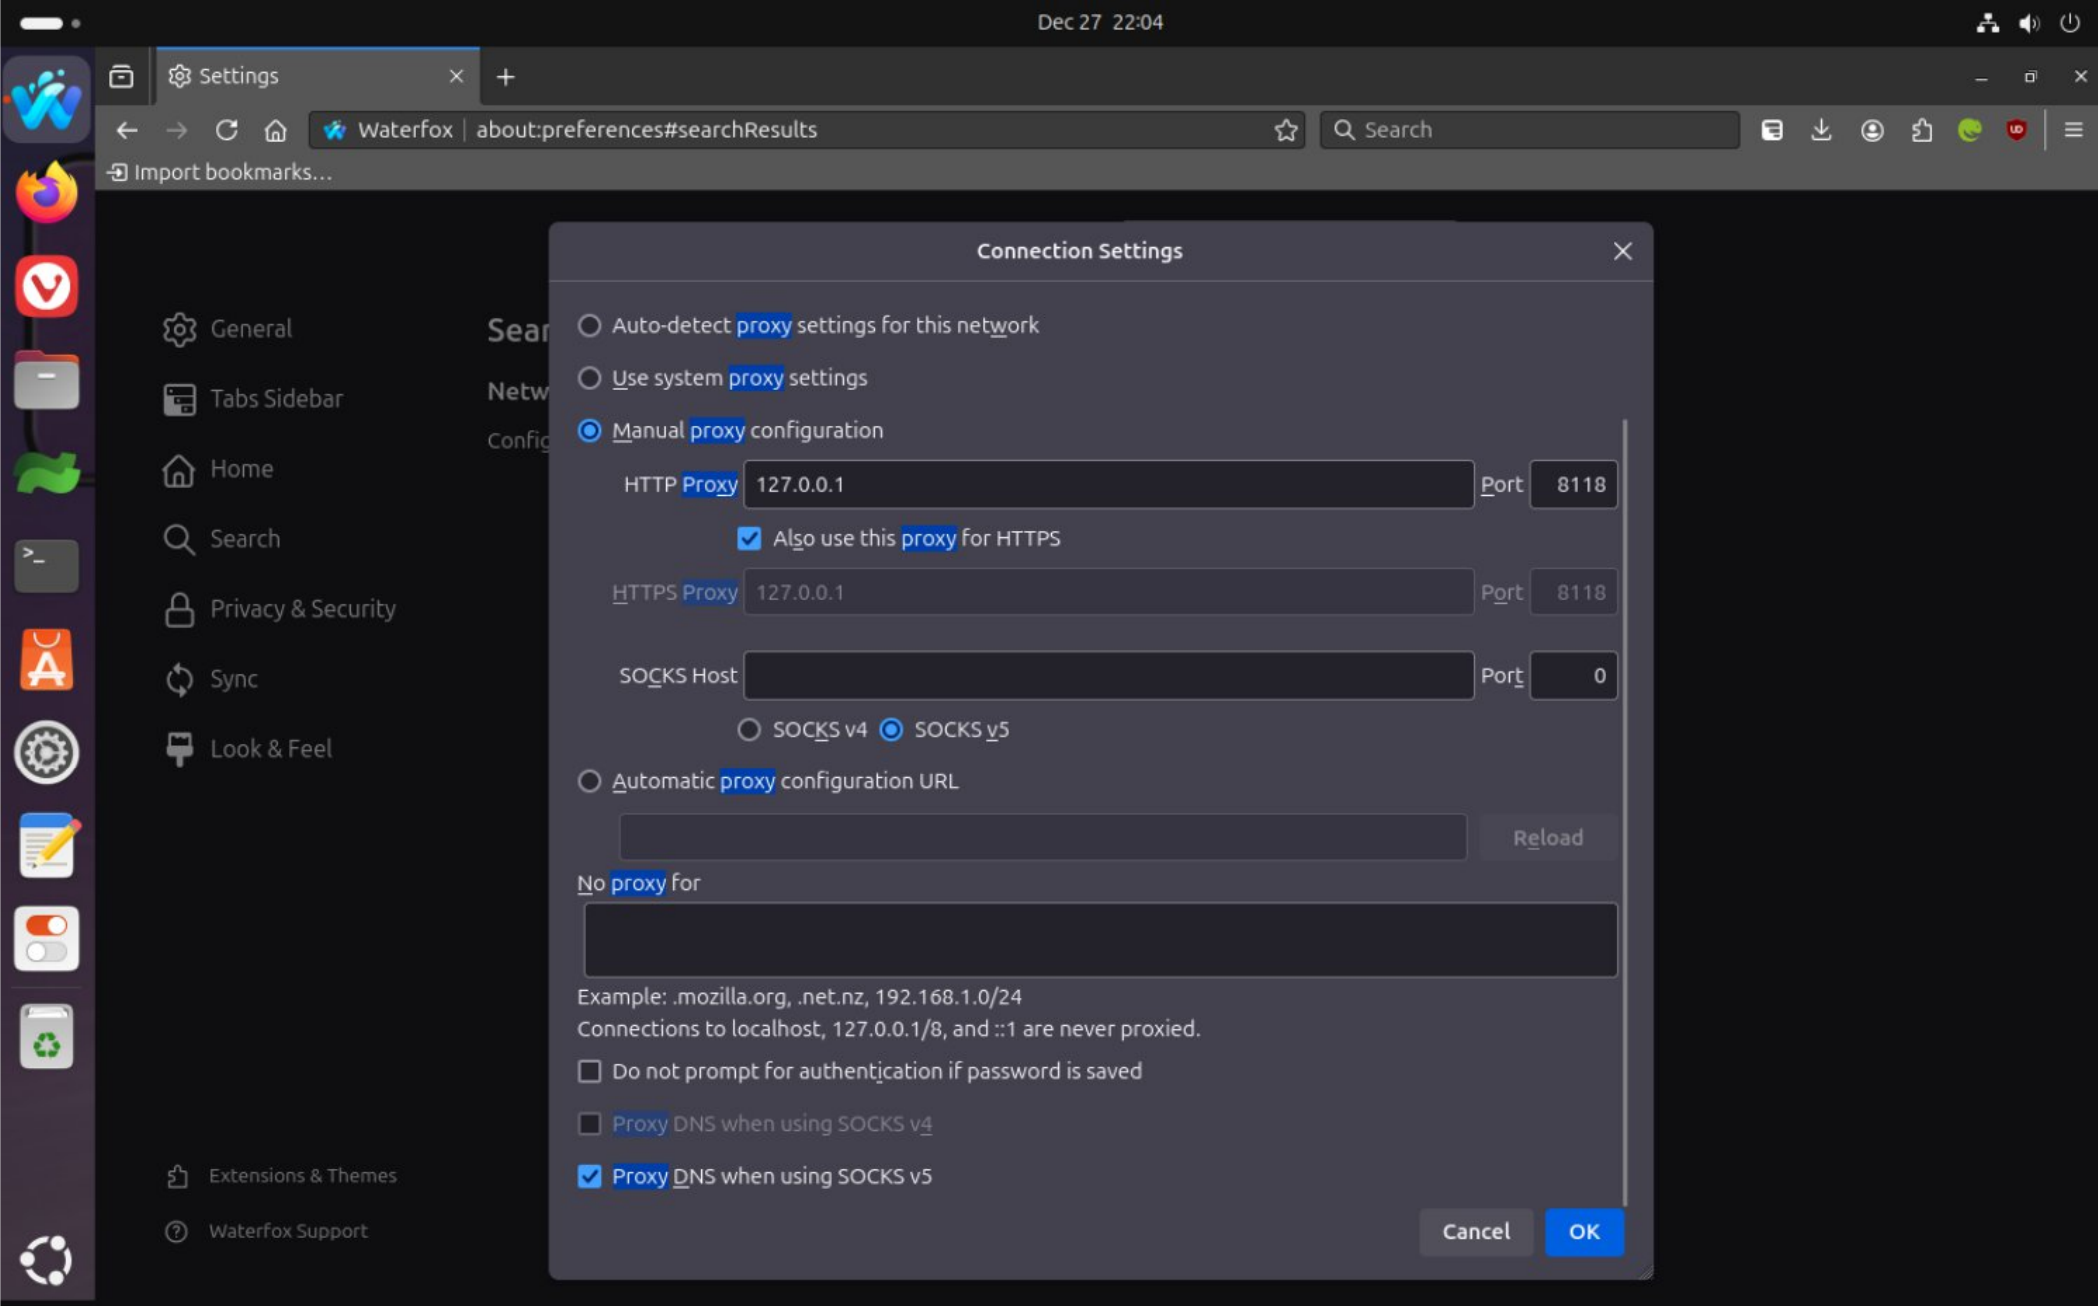Go to Look & Feel settings section

pyautogui.click(x=270, y=748)
